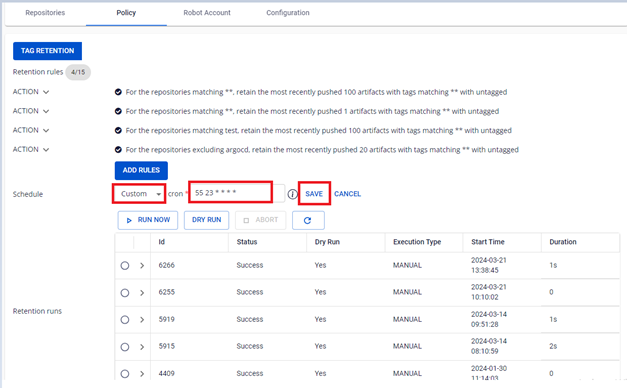
Task: Open the Configuration tab
Action: [288, 13]
